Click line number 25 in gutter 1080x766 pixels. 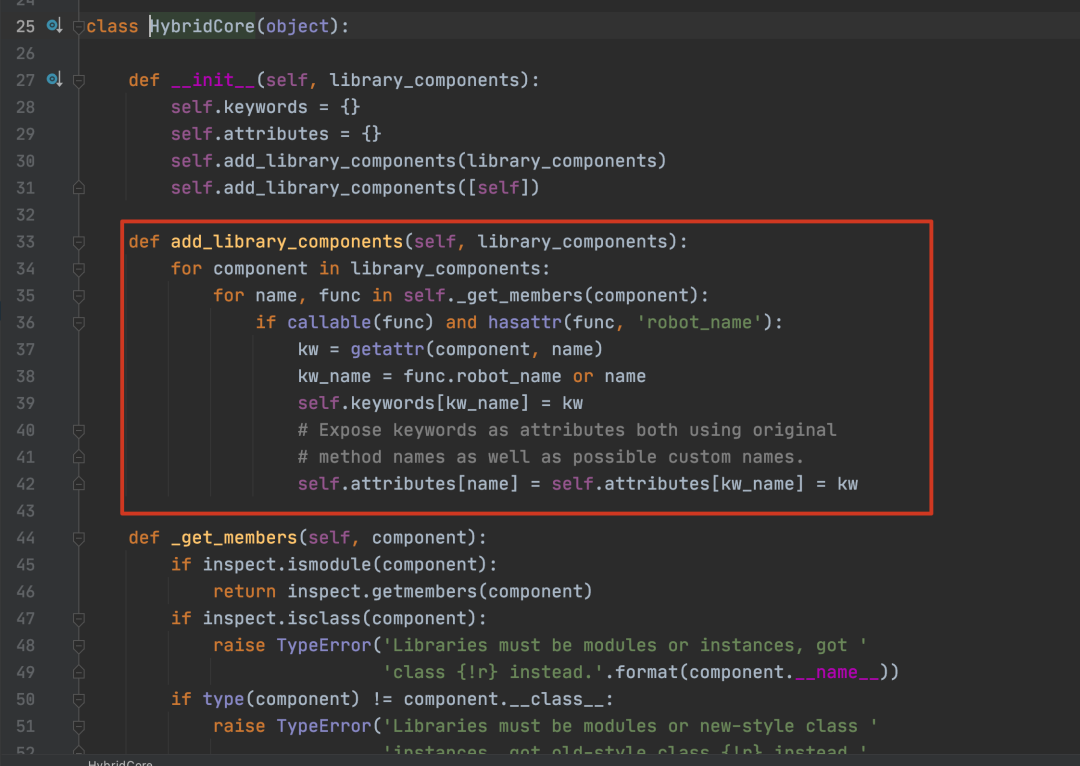click(x=25, y=26)
